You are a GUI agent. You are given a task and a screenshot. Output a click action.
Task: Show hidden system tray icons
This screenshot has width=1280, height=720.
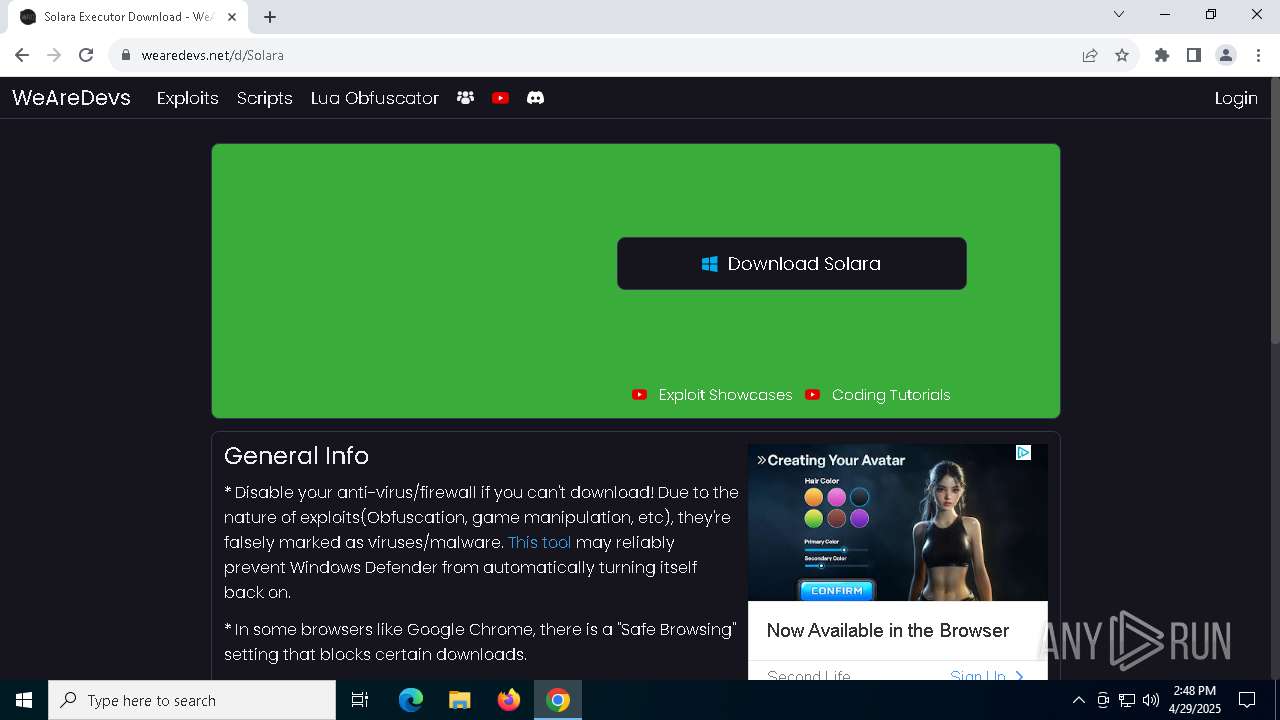click(x=1078, y=700)
